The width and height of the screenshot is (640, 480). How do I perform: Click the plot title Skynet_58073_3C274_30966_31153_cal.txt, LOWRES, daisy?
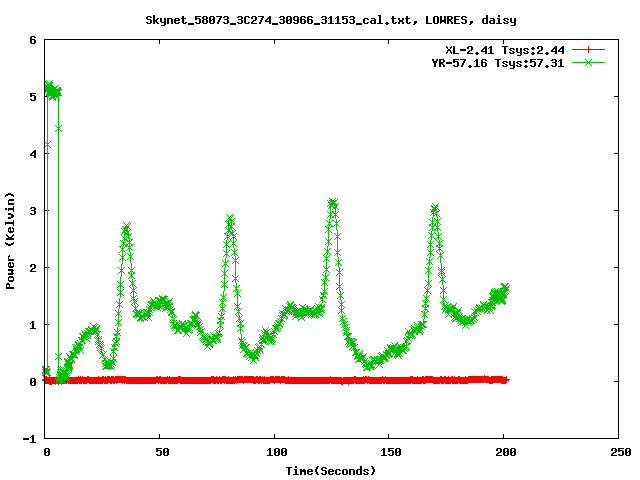(x=331, y=20)
